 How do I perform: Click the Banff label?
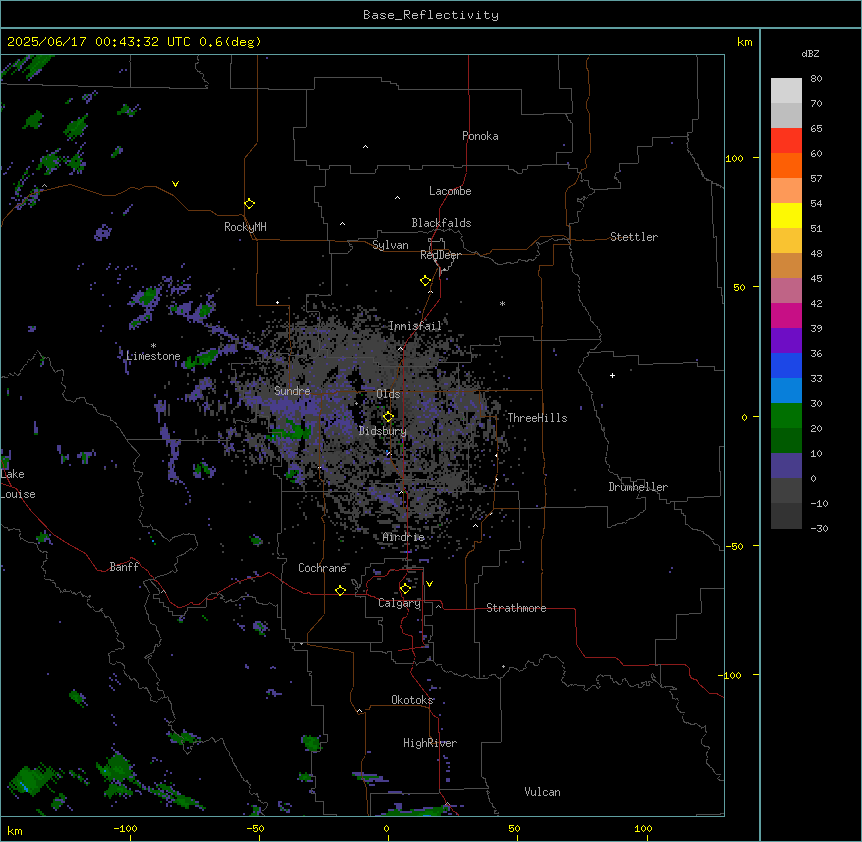click(x=124, y=567)
